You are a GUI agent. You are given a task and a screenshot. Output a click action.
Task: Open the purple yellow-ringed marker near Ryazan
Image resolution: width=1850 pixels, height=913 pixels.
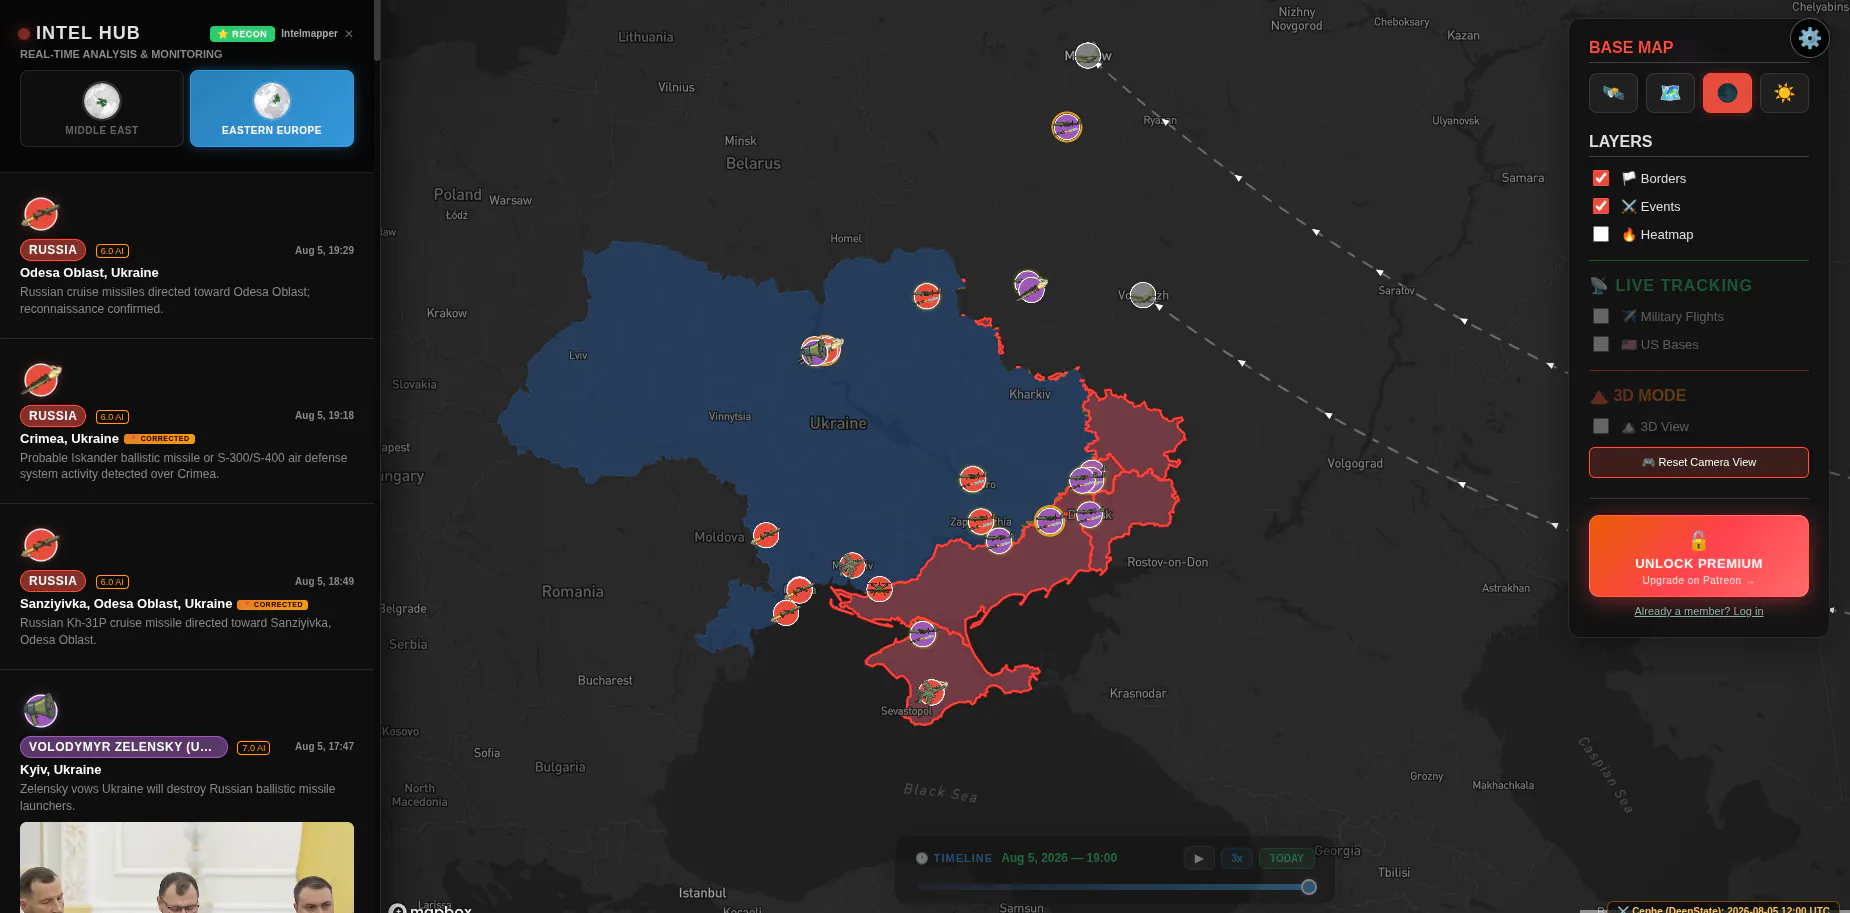pos(1067,127)
